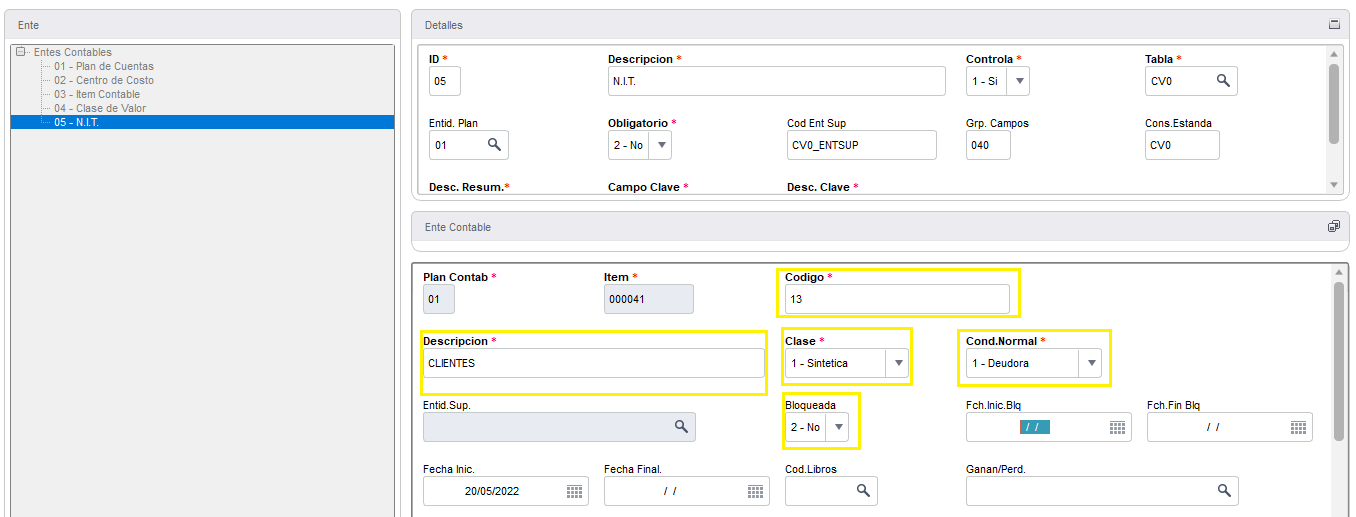Open the Cond.Normal dropdown

(x=1091, y=364)
